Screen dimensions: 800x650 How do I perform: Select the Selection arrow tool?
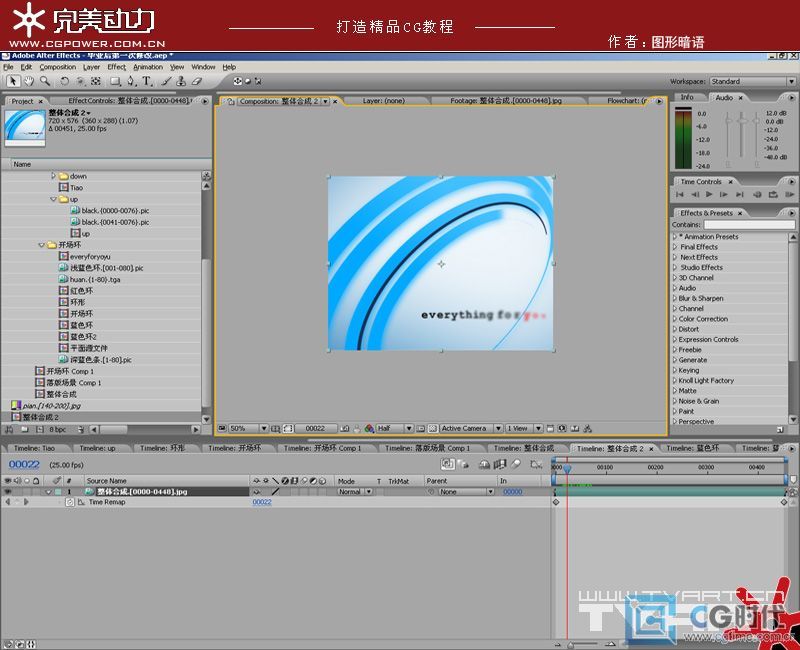(13, 81)
